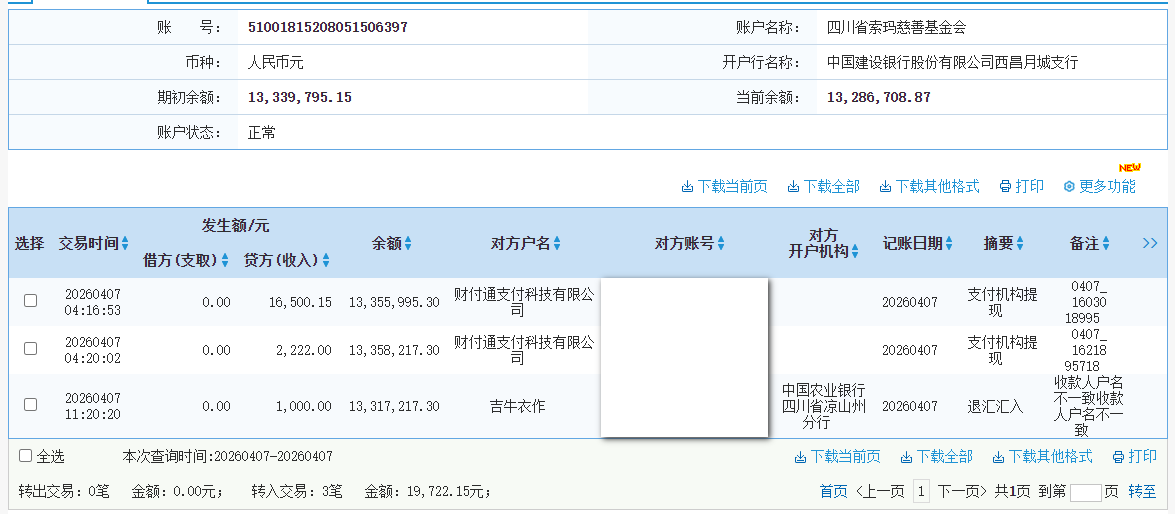Viewport: 1175px width, 514px height.
Task: Click the bottom 打印 printer icon
Action: point(1118,457)
